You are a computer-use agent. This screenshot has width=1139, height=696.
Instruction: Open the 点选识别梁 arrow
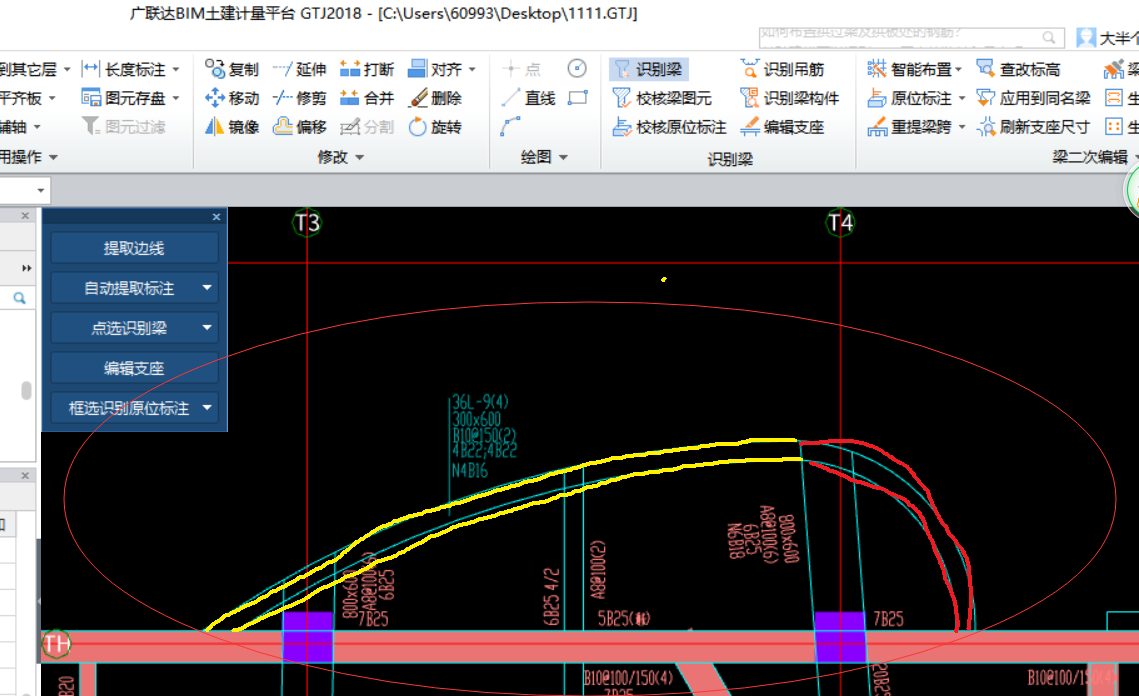coord(207,328)
